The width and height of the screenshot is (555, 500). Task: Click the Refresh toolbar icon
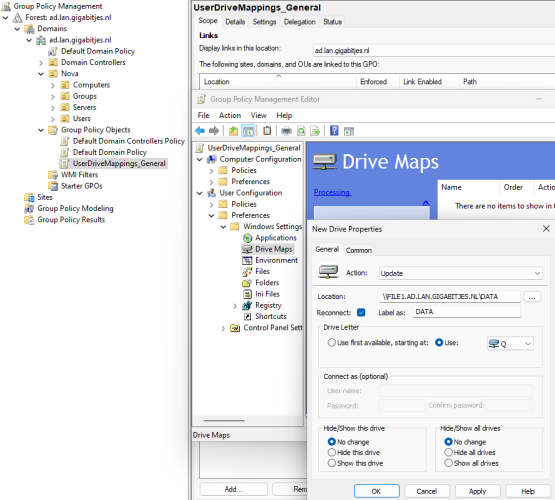(x=301, y=131)
